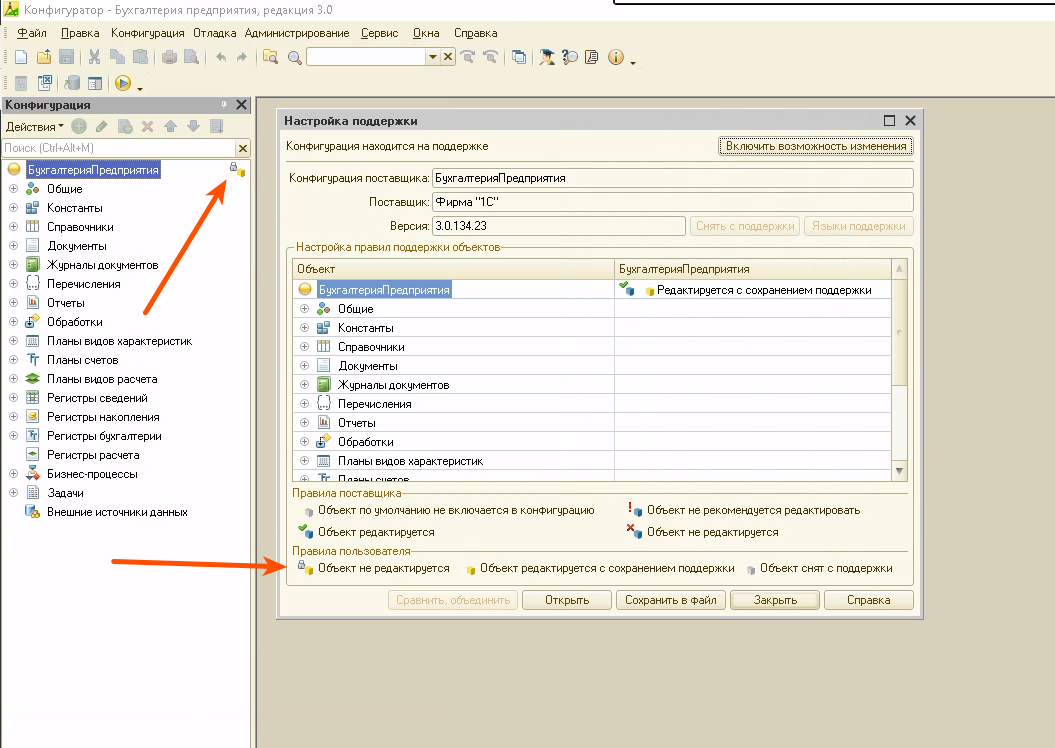This screenshot has height=748, width=1055.
Task: Open the Отладка menu
Action: (215, 33)
